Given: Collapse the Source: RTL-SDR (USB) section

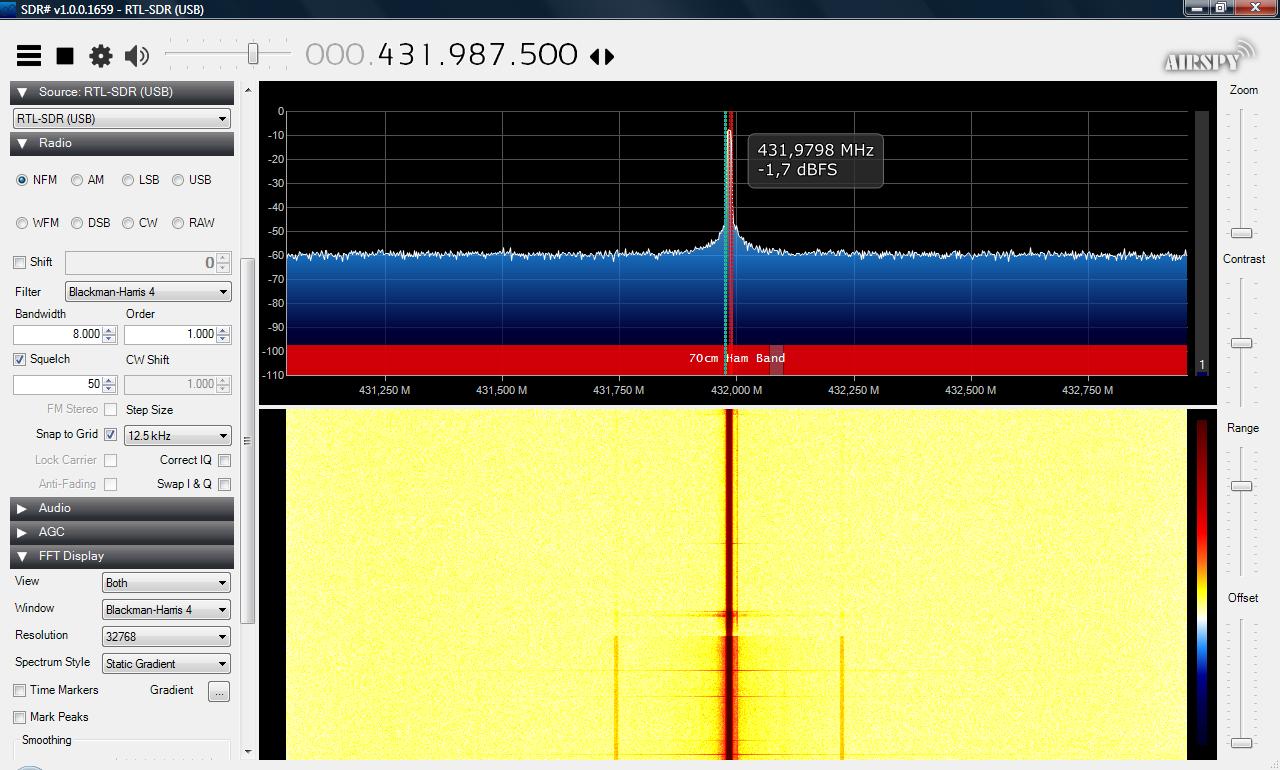Looking at the screenshot, I should tap(122, 92).
